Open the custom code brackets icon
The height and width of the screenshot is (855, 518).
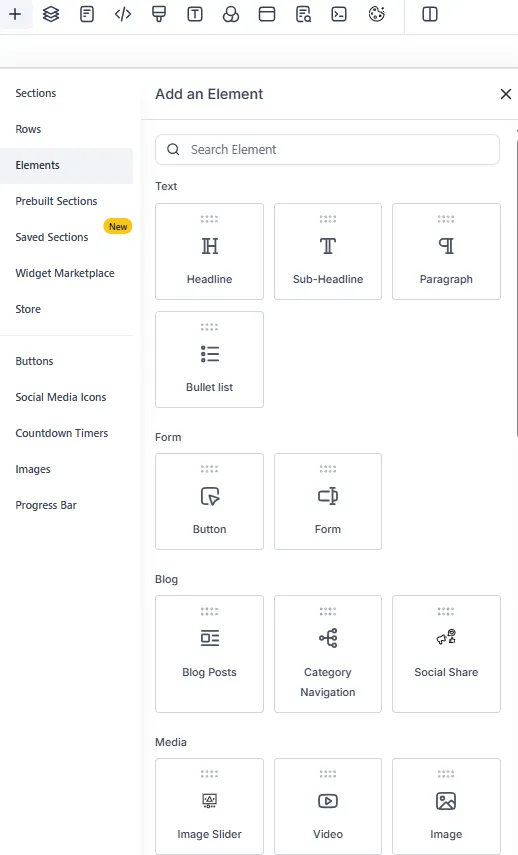123,14
